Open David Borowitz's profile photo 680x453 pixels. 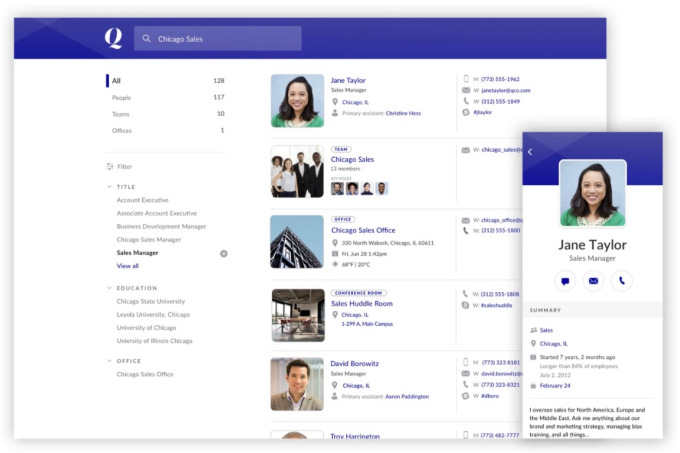pos(297,384)
